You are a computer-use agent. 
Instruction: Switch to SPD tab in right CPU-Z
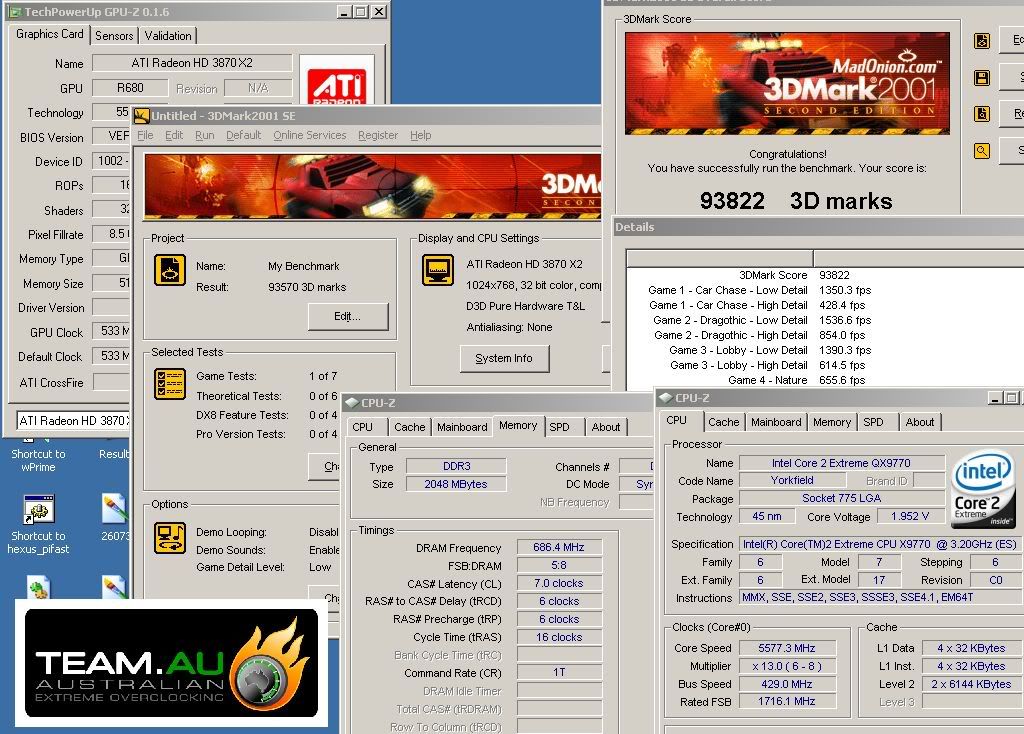pos(873,423)
